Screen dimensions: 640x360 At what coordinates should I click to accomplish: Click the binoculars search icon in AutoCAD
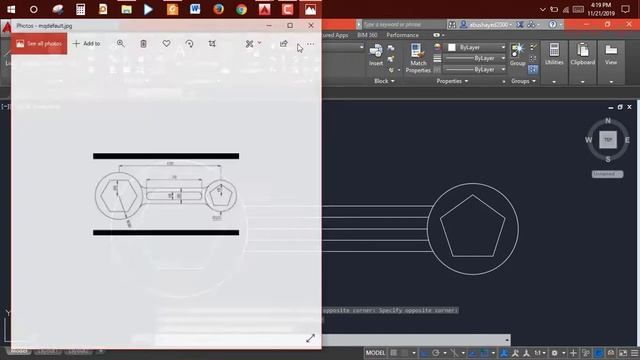pyautogui.click(x=452, y=25)
